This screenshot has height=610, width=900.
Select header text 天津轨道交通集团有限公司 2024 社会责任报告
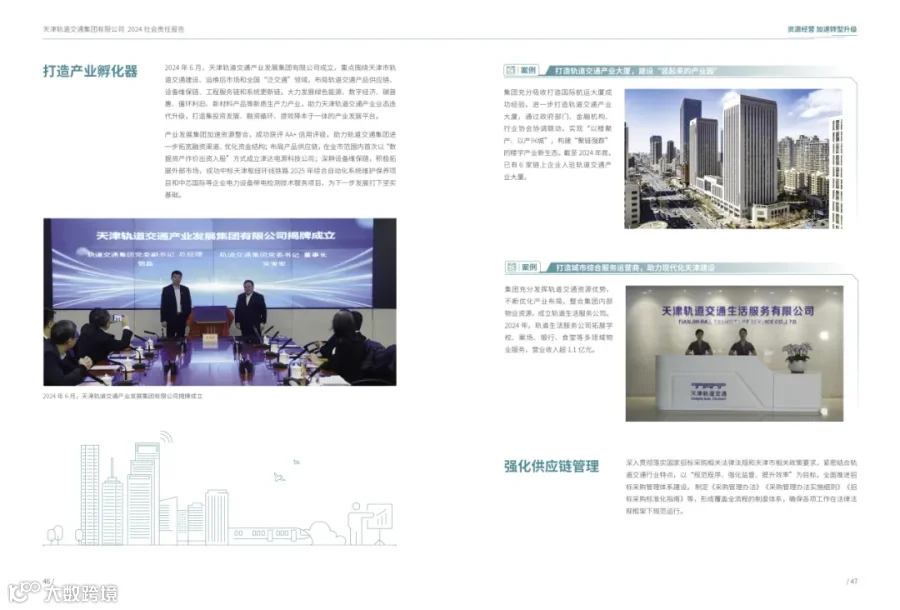pos(114,29)
